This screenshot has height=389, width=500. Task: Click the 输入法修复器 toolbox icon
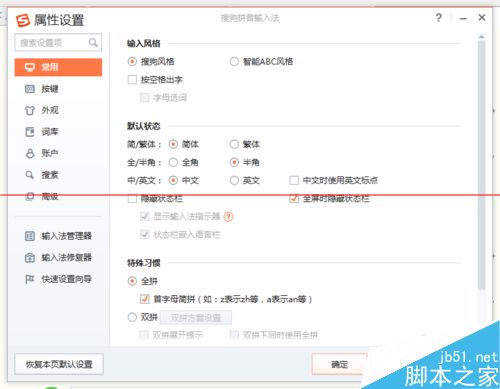[x=30, y=257]
